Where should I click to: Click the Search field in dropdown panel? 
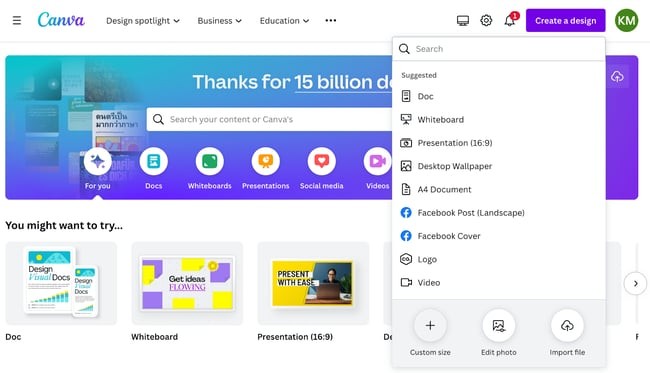499,49
